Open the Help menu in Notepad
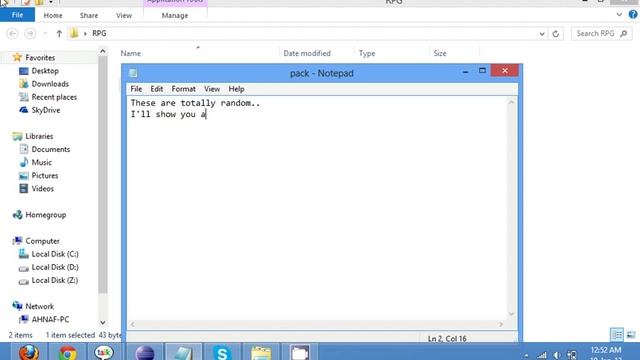The width and height of the screenshot is (640, 360). 236,89
